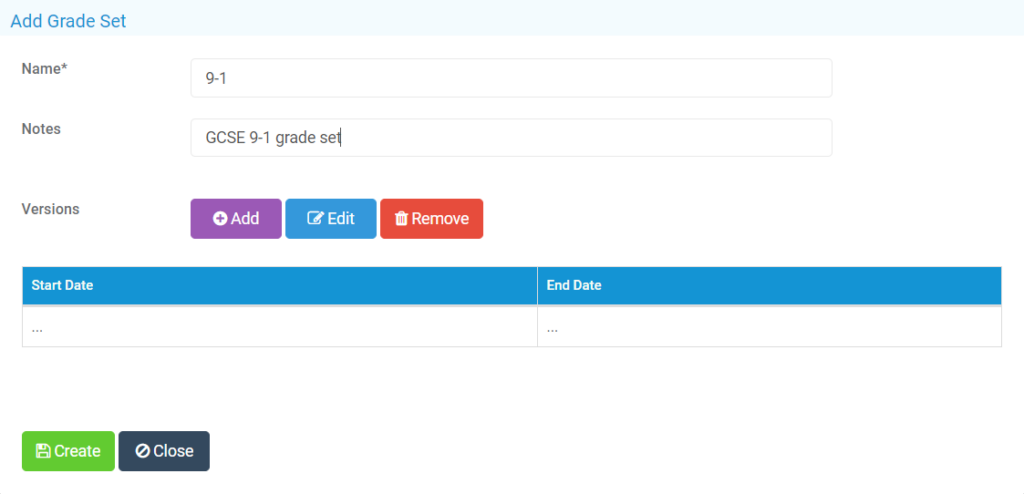Image resolution: width=1024 pixels, height=494 pixels.
Task: Click the Add Grade Set dialog title
Action: [69, 21]
